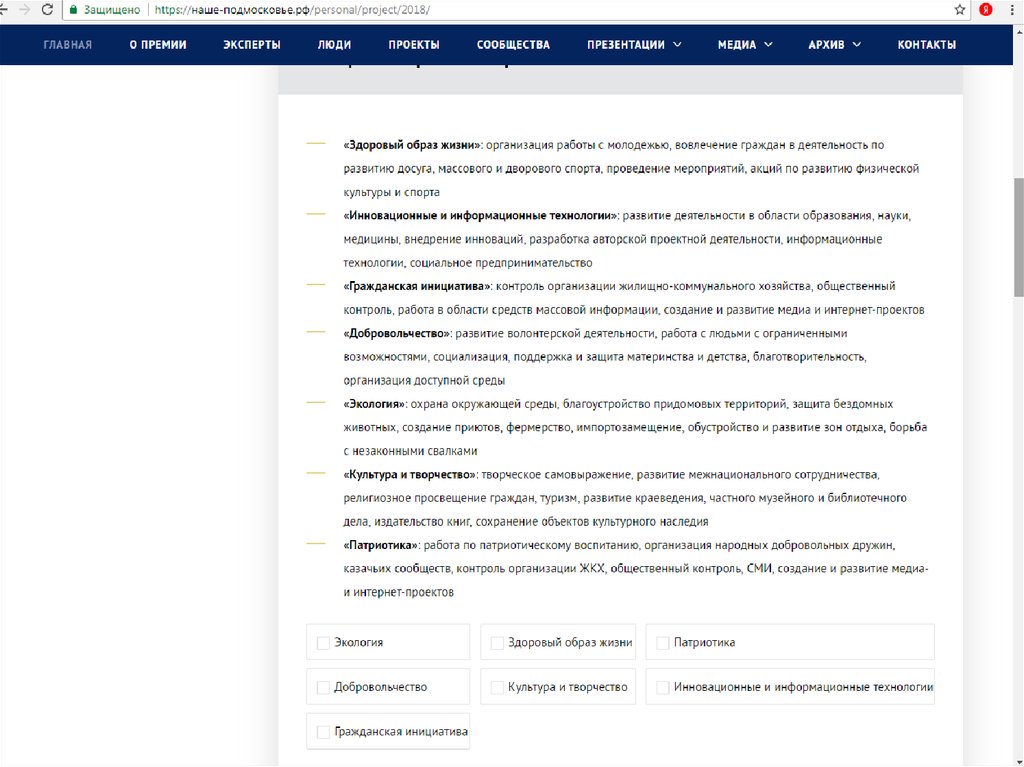Click the «Инновационные и информационные технологии» heading

click(x=481, y=216)
